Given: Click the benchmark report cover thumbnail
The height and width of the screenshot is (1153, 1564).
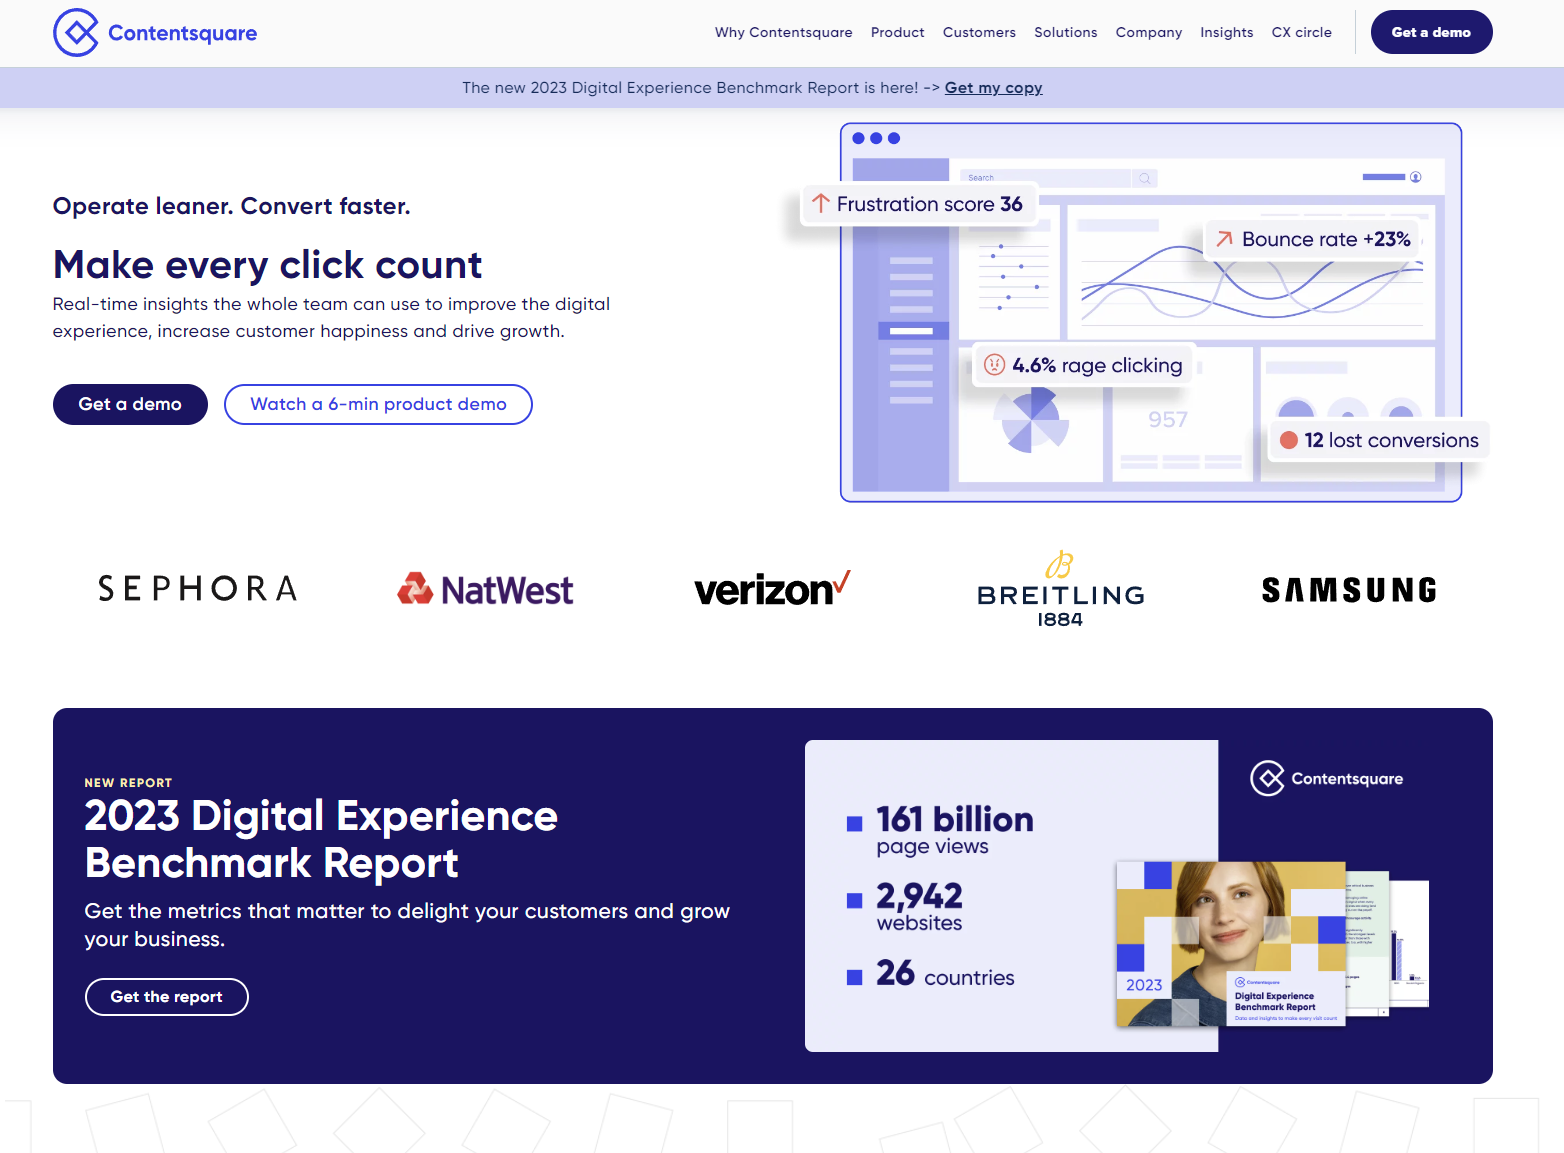Looking at the screenshot, I should point(1231,944).
